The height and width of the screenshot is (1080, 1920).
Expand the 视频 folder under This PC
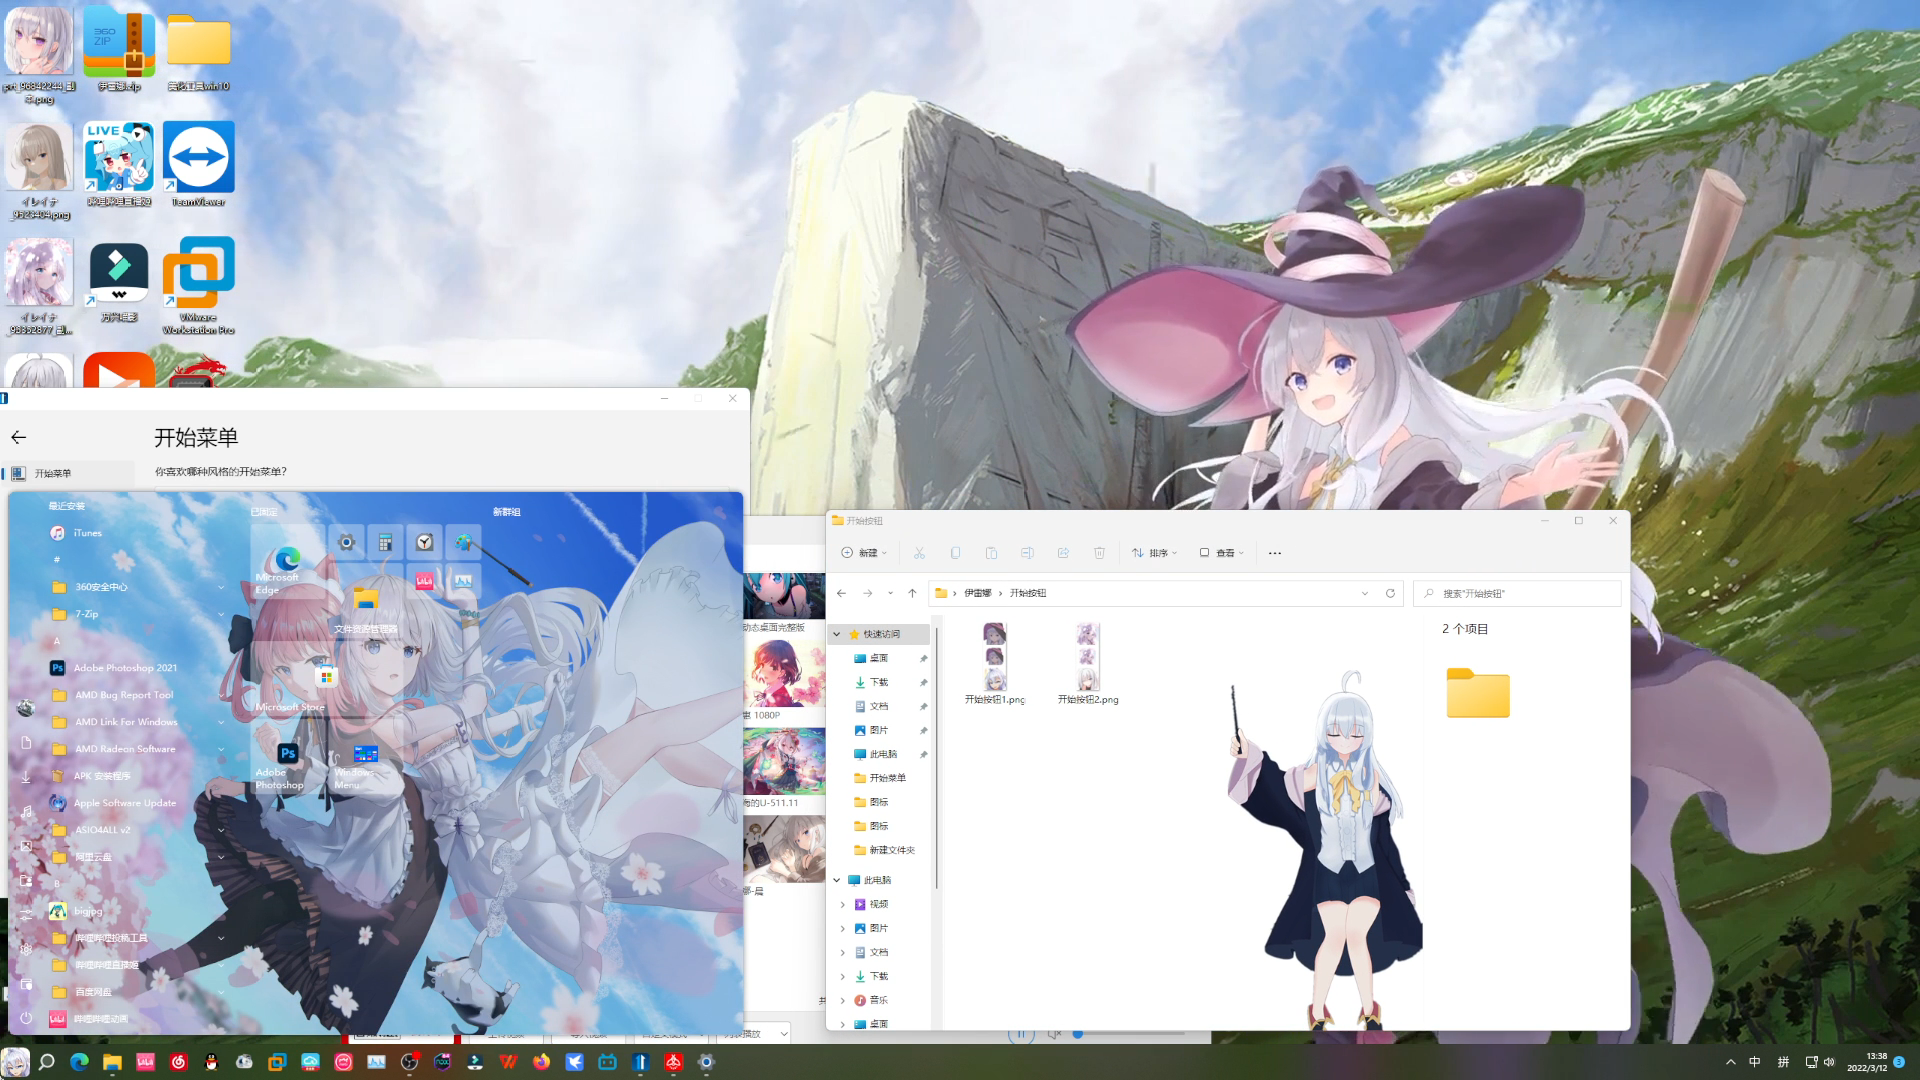tap(842, 904)
